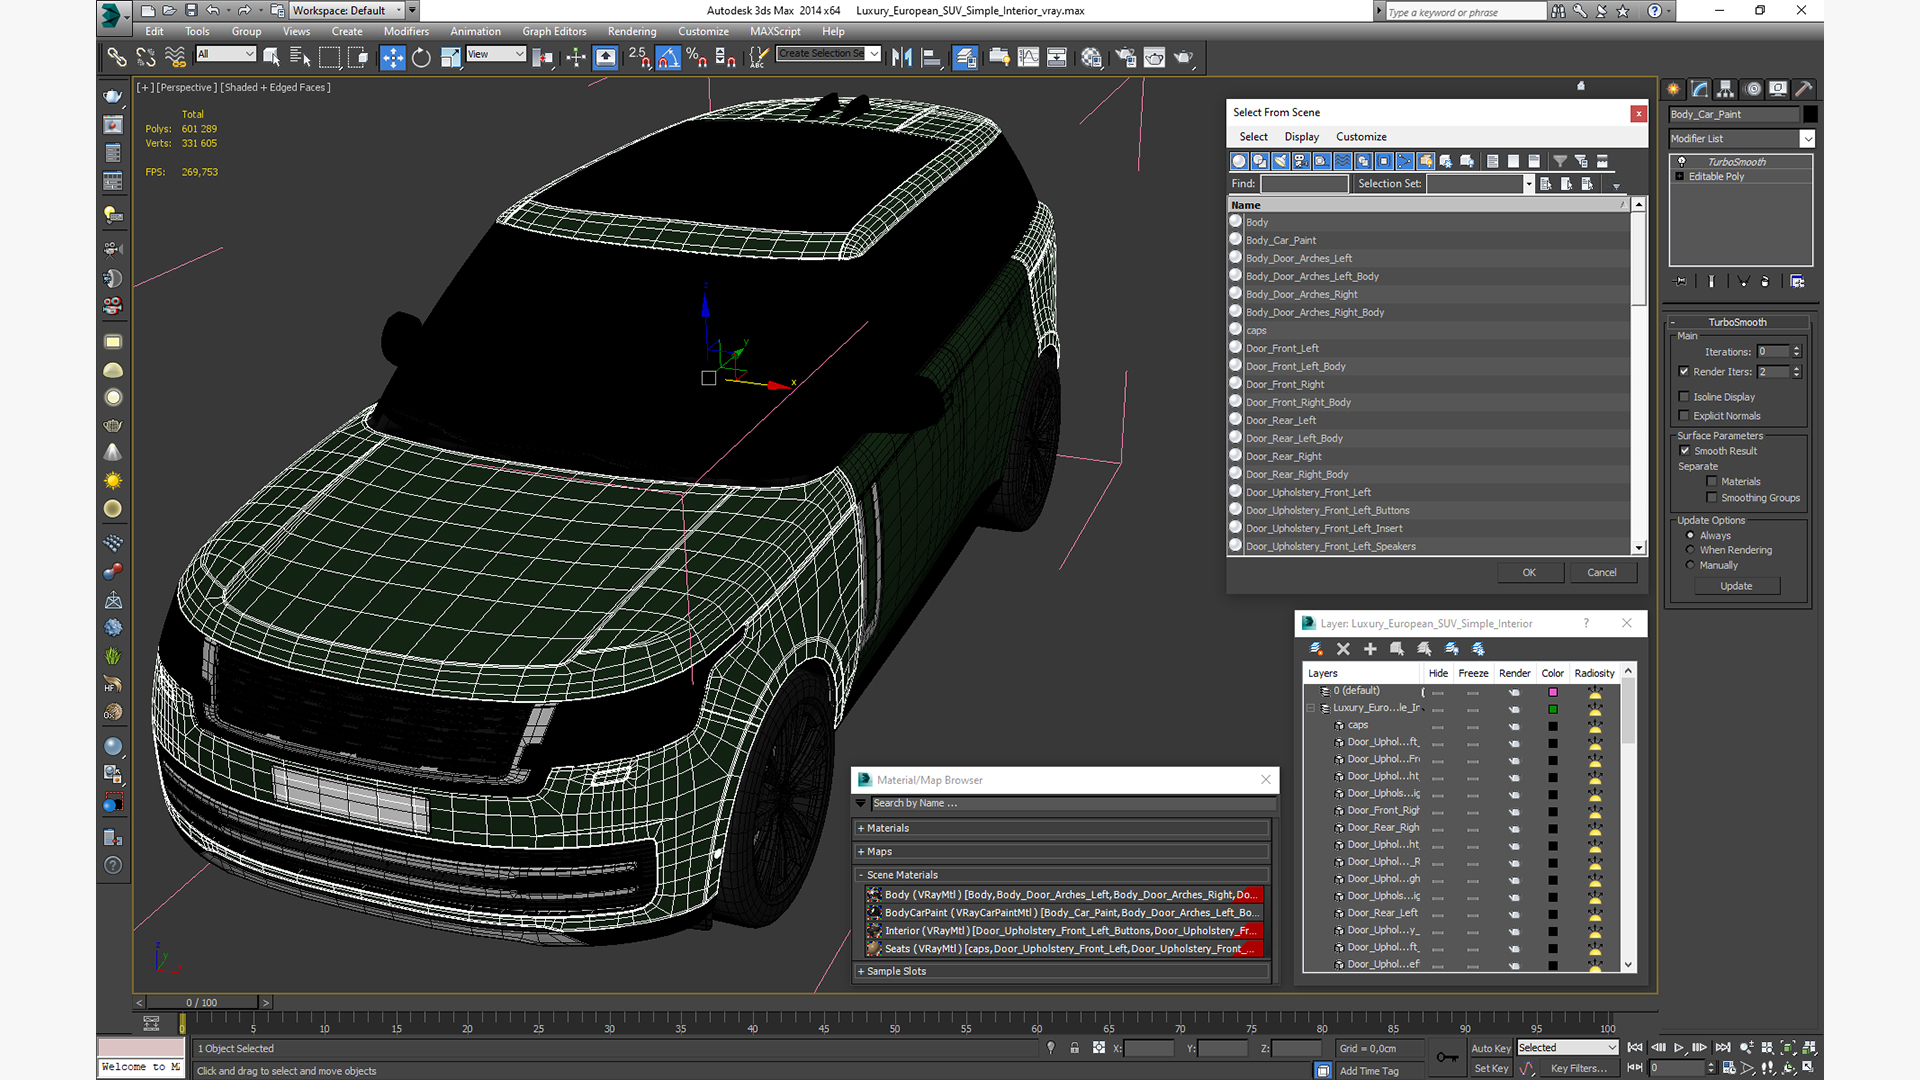The image size is (1920, 1080).
Task: Toggle Display Cameras filter in Select From Scene
Action: tap(1301, 161)
